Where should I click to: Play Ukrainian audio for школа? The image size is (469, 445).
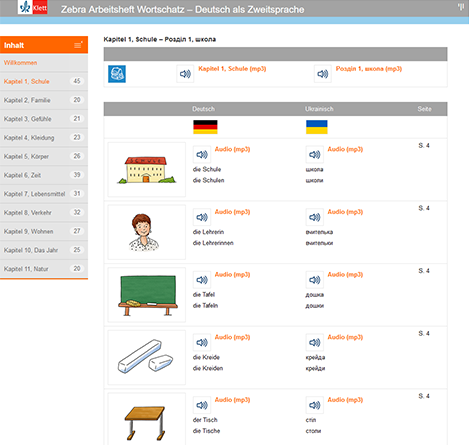[x=314, y=155]
